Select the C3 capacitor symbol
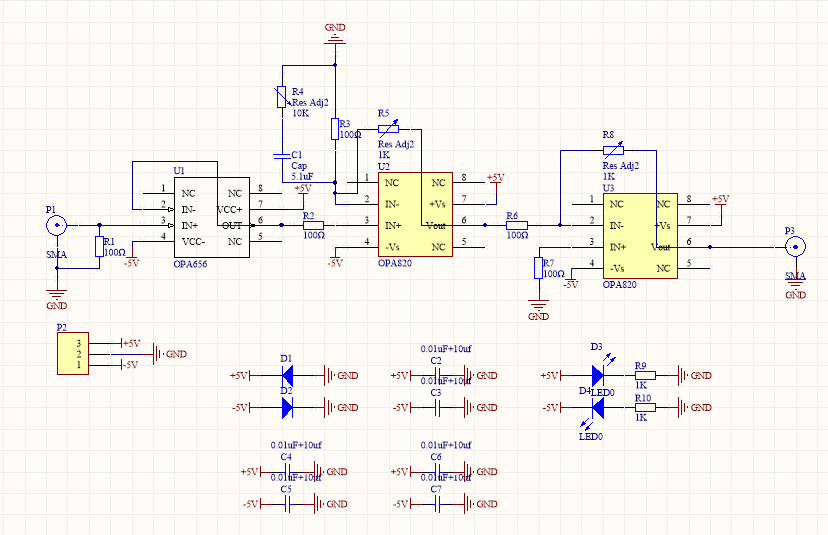Viewport: 828px width, 535px height. 437,407
